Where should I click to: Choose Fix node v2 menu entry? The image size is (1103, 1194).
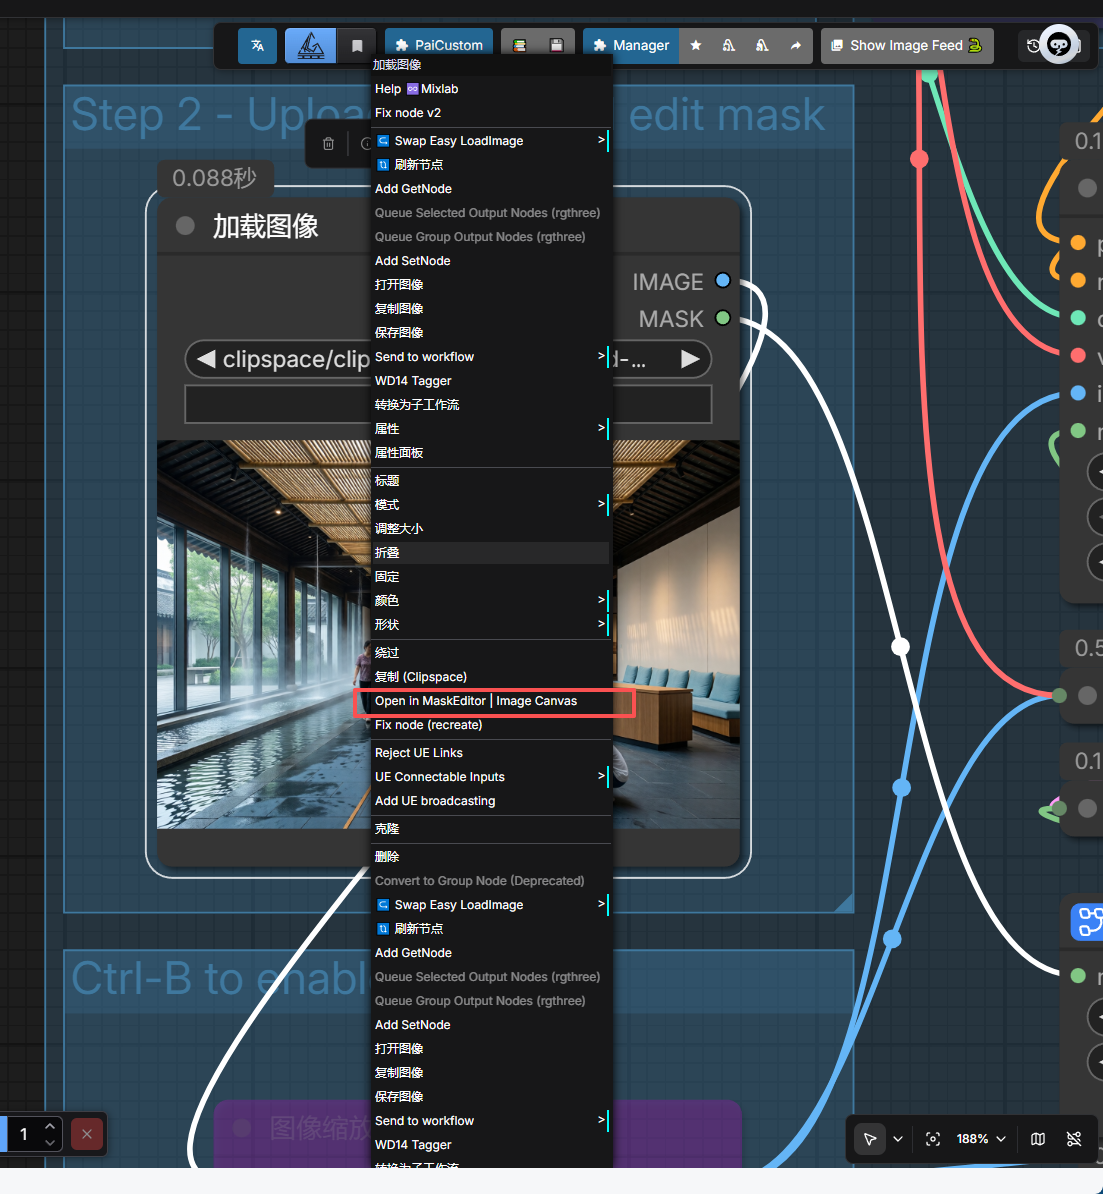pos(491,113)
